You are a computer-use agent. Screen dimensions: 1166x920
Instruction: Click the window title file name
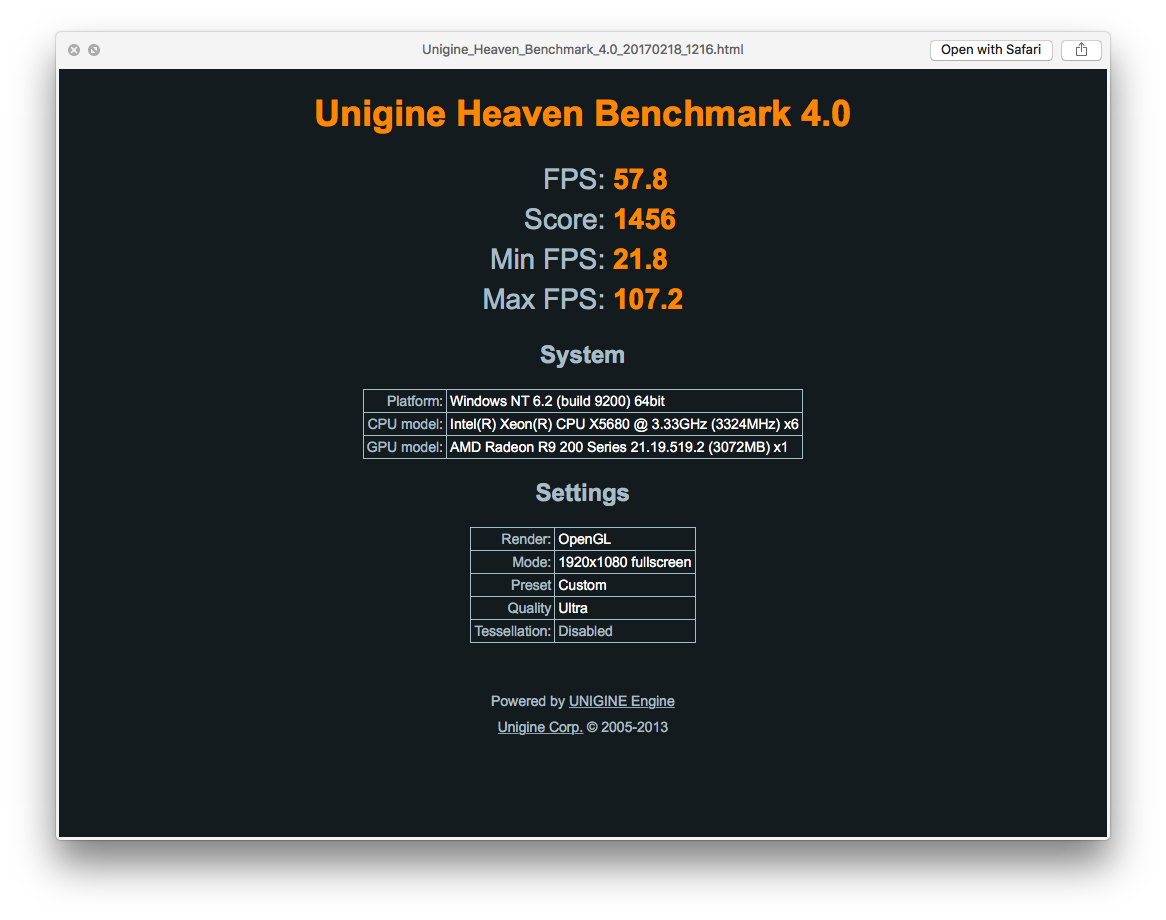coord(582,50)
